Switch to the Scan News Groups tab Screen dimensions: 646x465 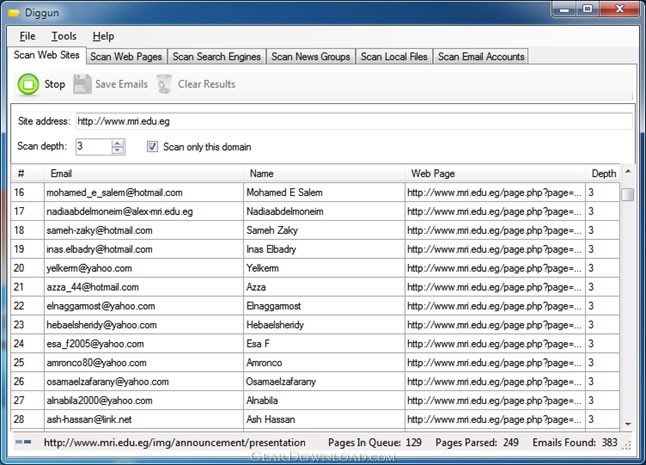[x=311, y=57]
